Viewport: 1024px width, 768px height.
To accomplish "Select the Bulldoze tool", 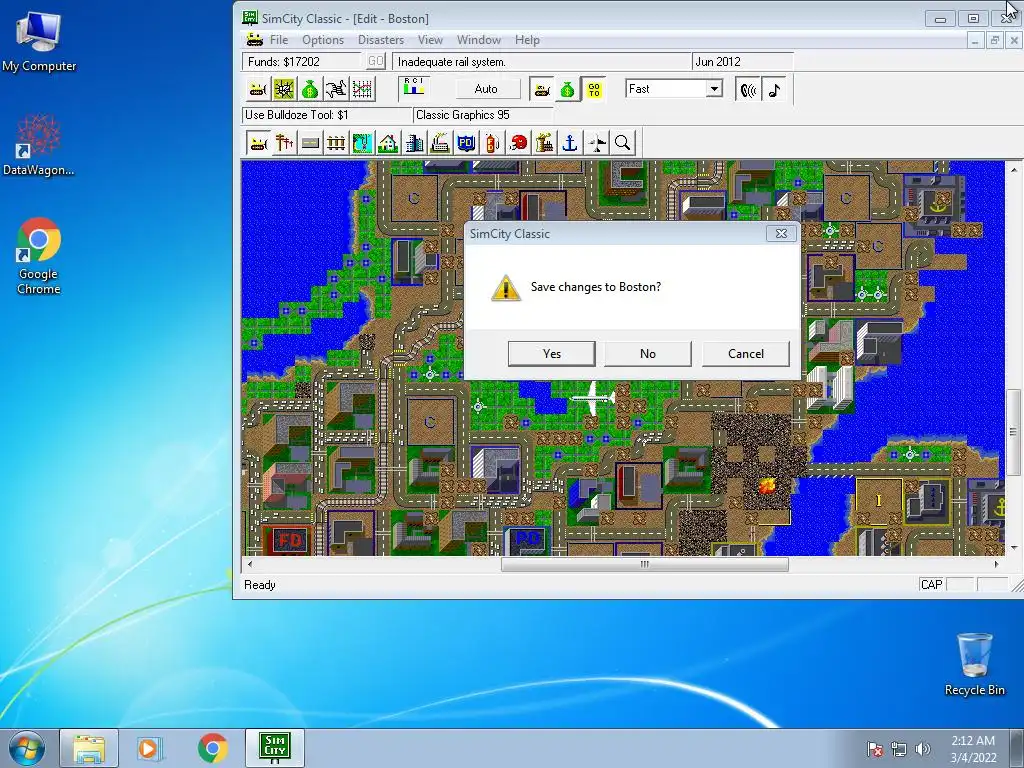I will click(258, 142).
